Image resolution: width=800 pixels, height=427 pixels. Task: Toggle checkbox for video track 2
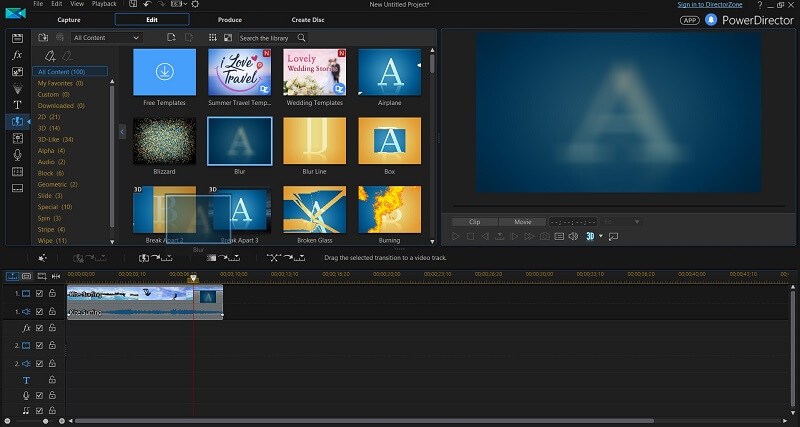pyautogui.click(x=39, y=345)
